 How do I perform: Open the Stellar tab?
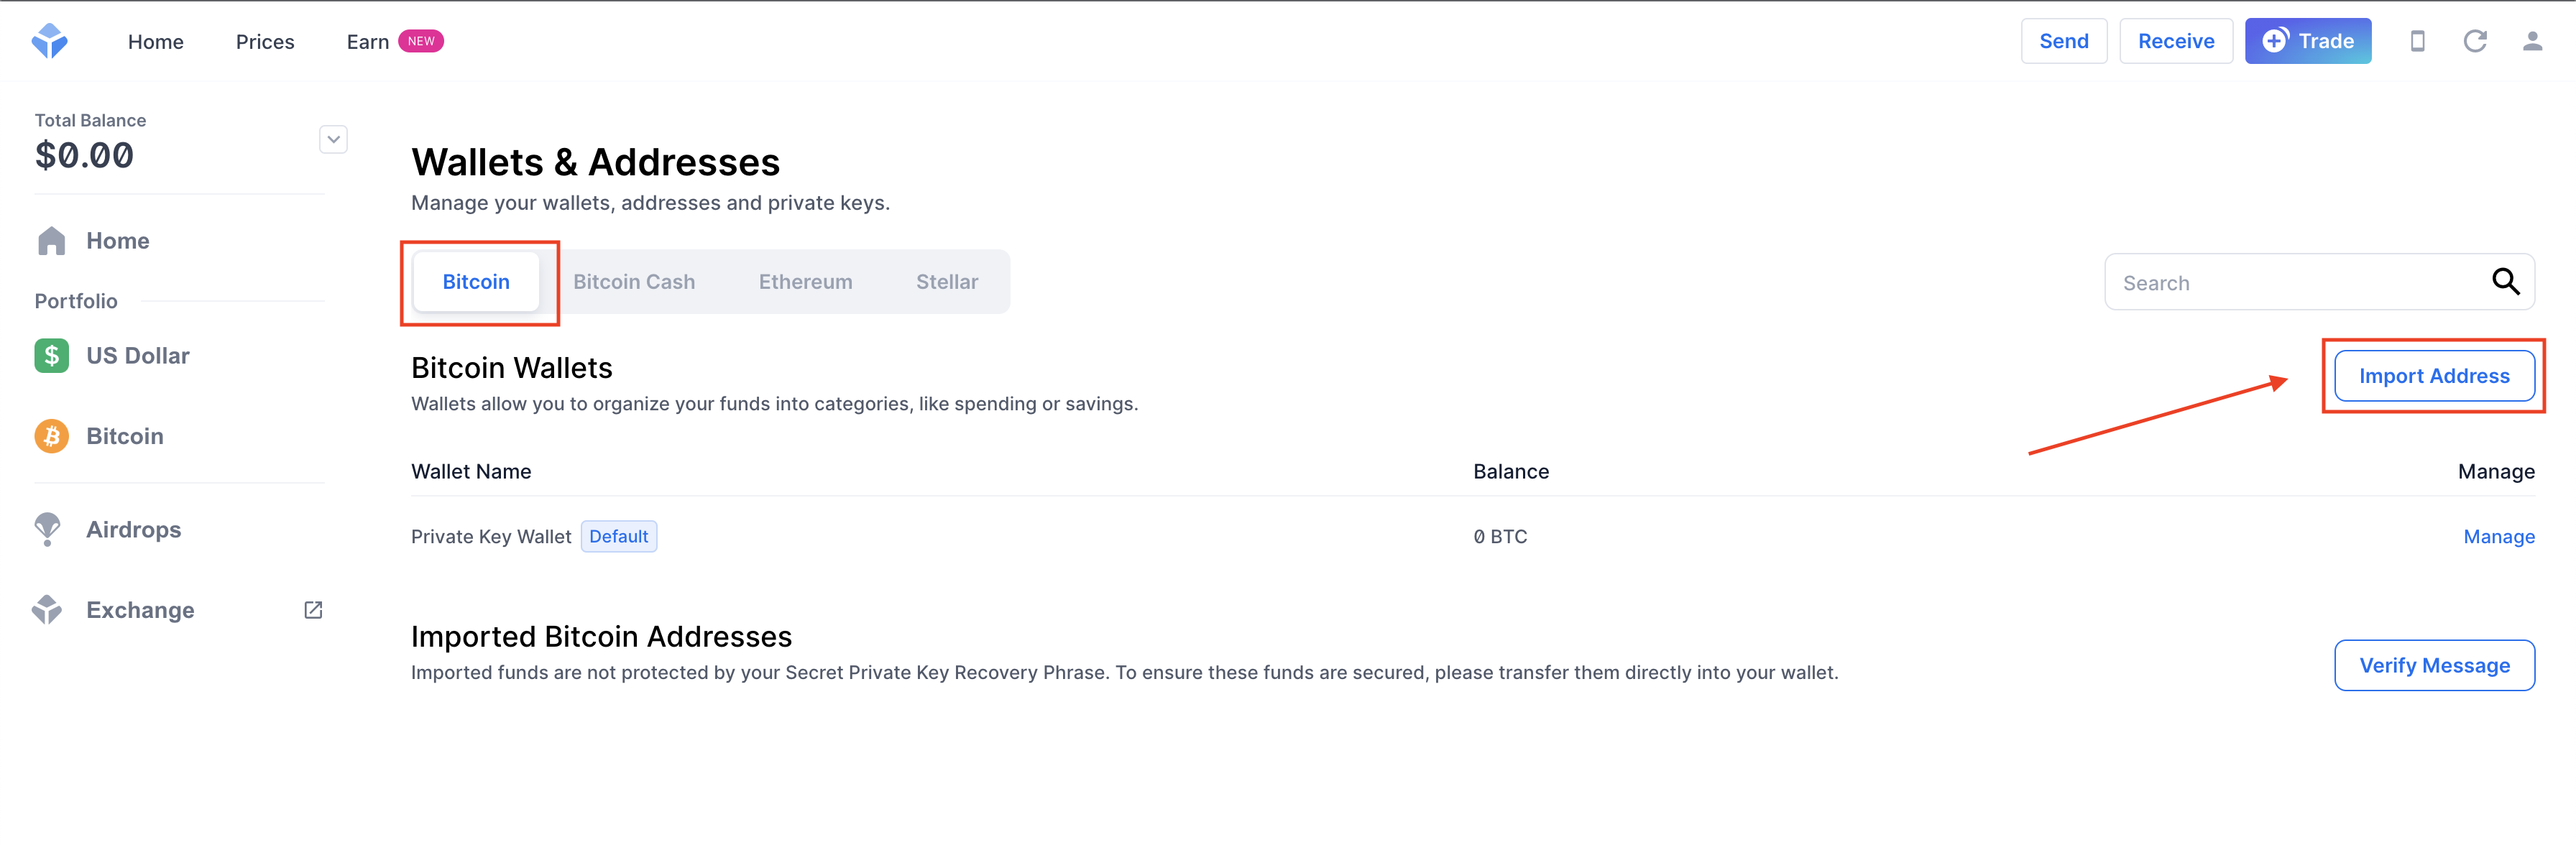click(947, 281)
